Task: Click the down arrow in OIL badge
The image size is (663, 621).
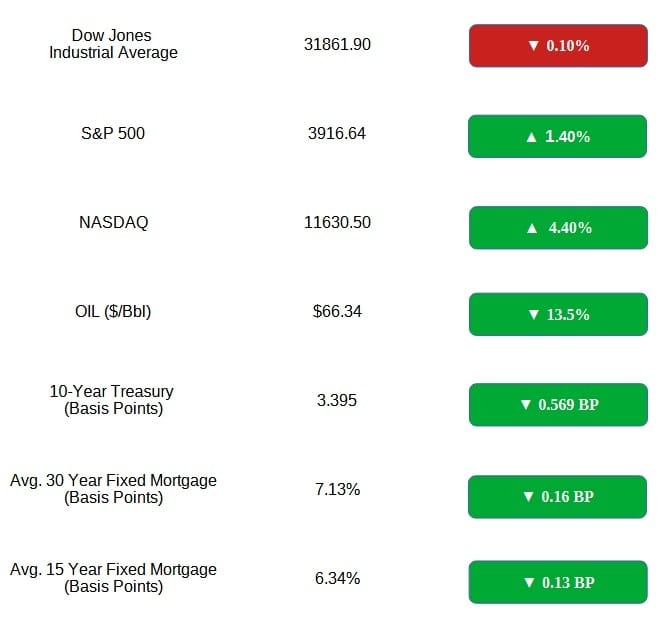Action: click(534, 315)
